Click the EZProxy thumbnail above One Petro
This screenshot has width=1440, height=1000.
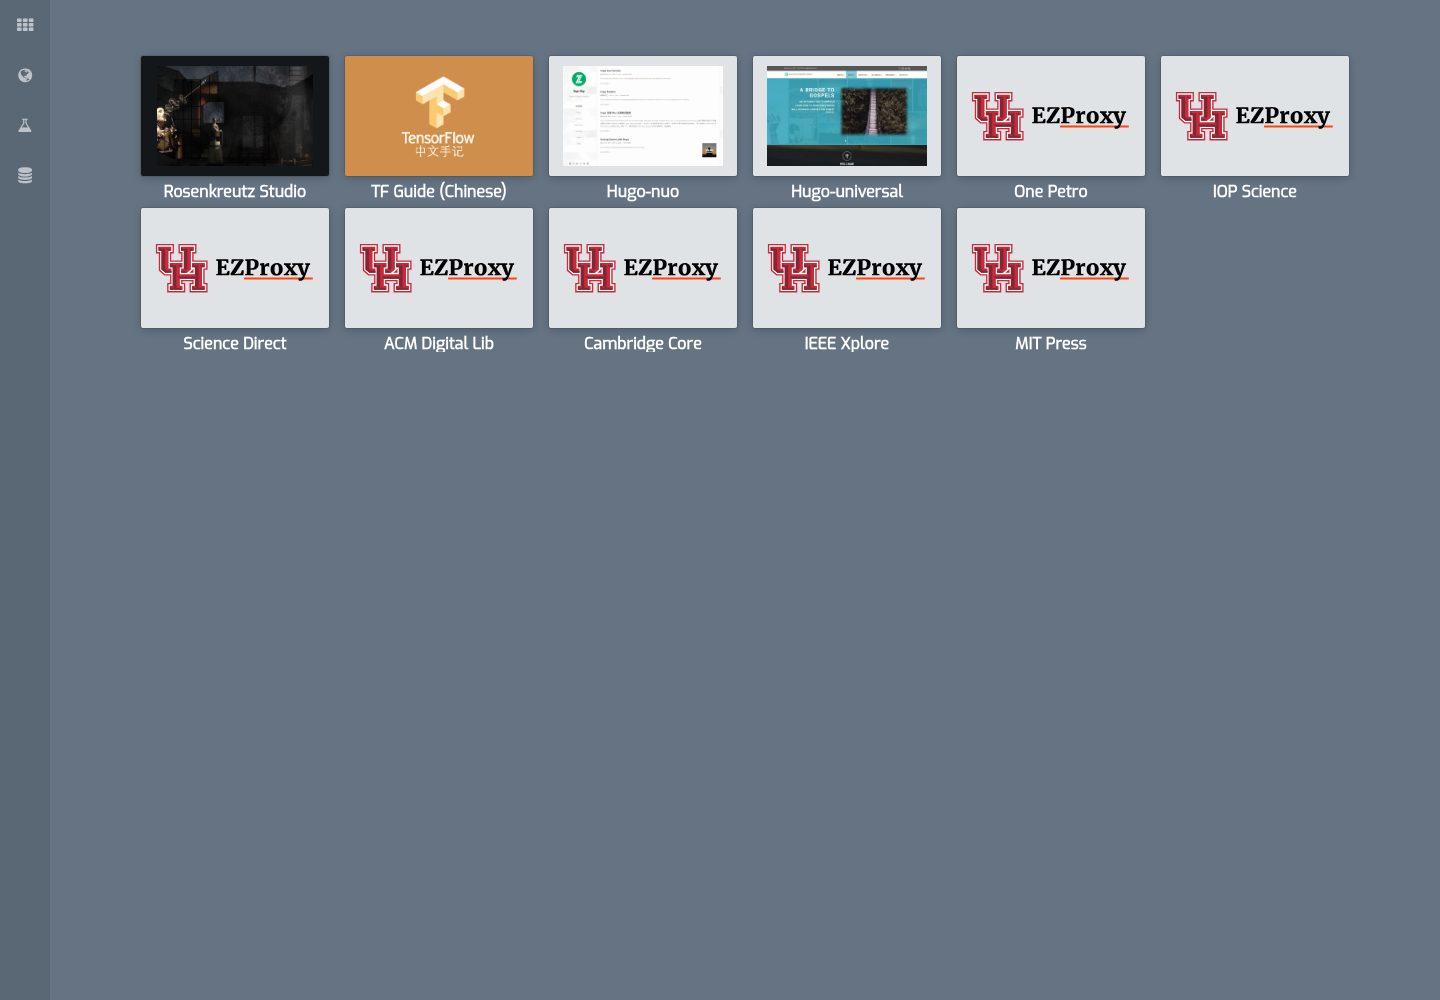point(1051,116)
